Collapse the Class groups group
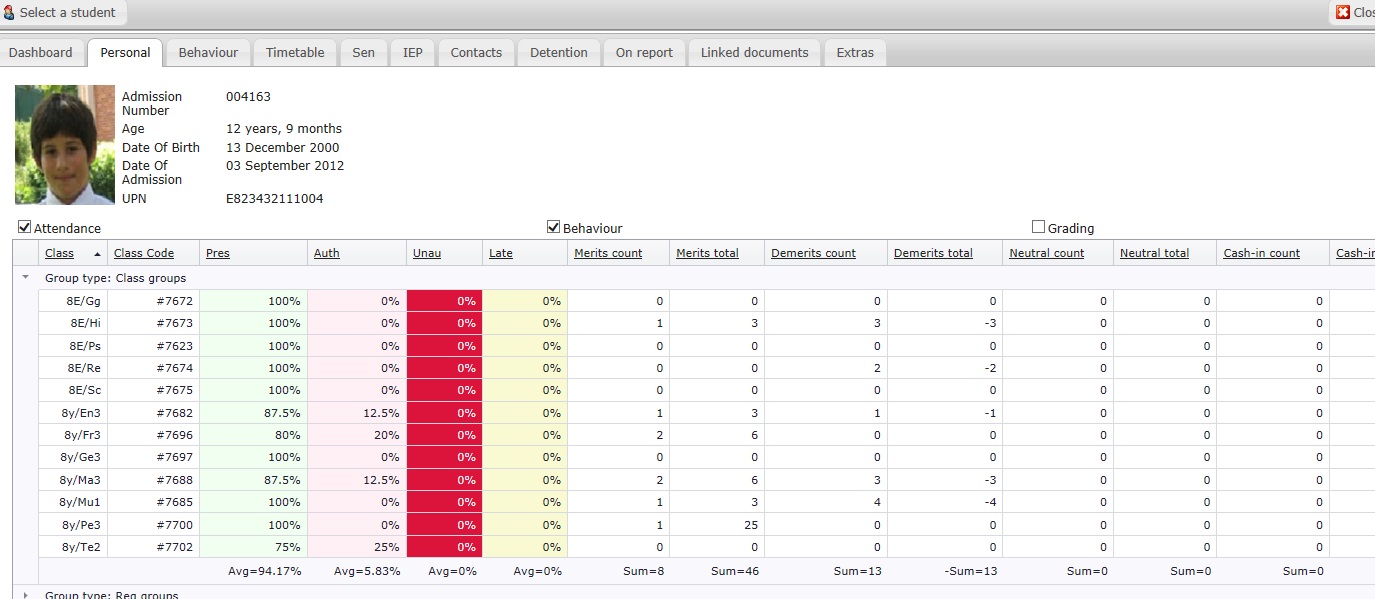1375x599 pixels. coord(25,277)
